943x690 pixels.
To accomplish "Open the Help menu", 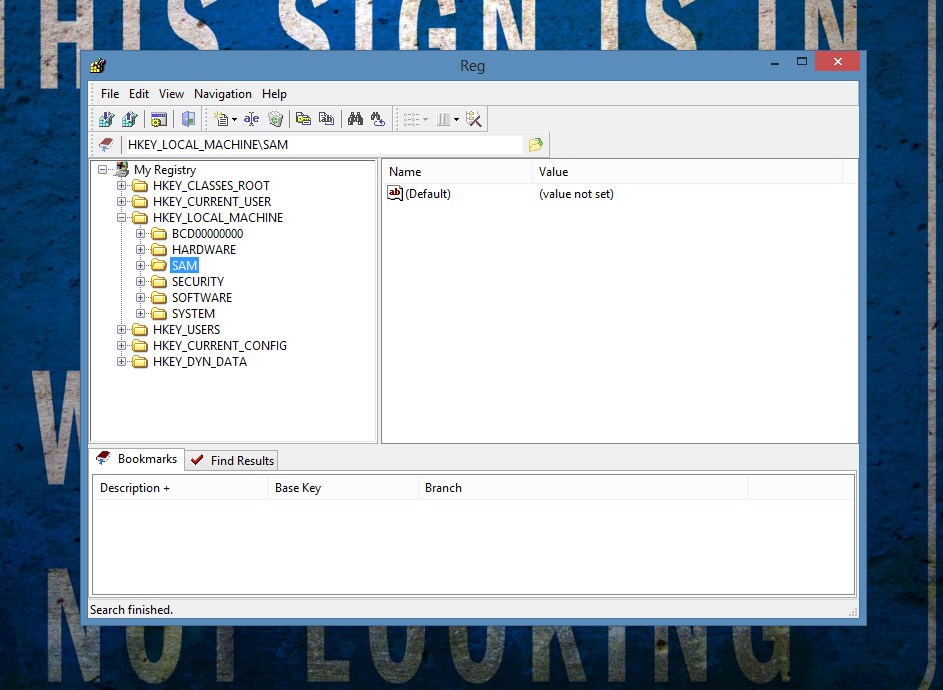I will pyautogui.click(x=274, y=94).
